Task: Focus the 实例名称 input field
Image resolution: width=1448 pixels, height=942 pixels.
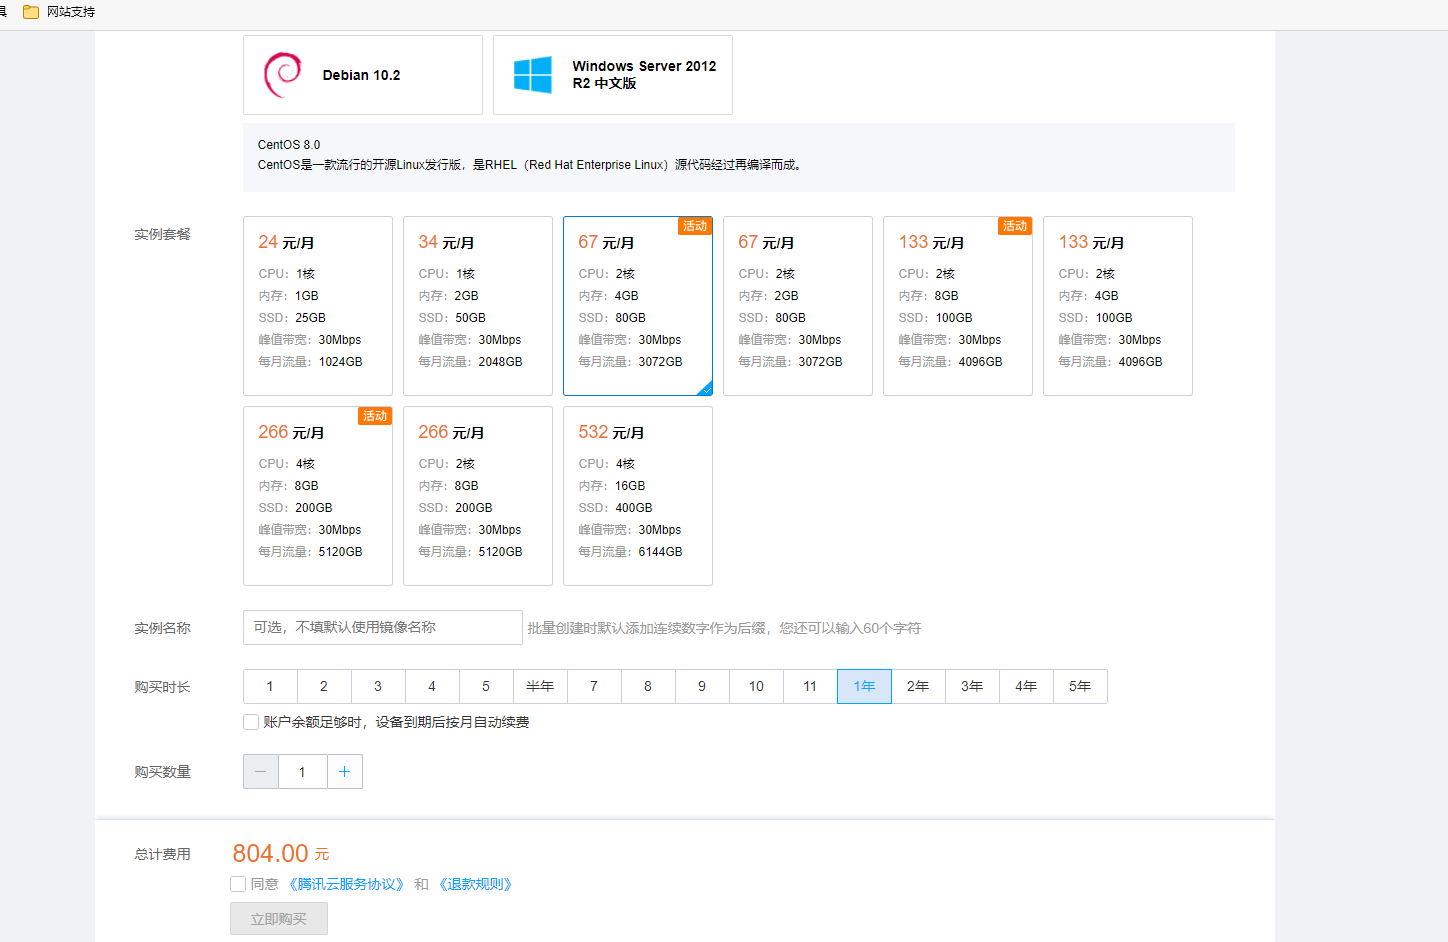Action: (x=382, y=627)
